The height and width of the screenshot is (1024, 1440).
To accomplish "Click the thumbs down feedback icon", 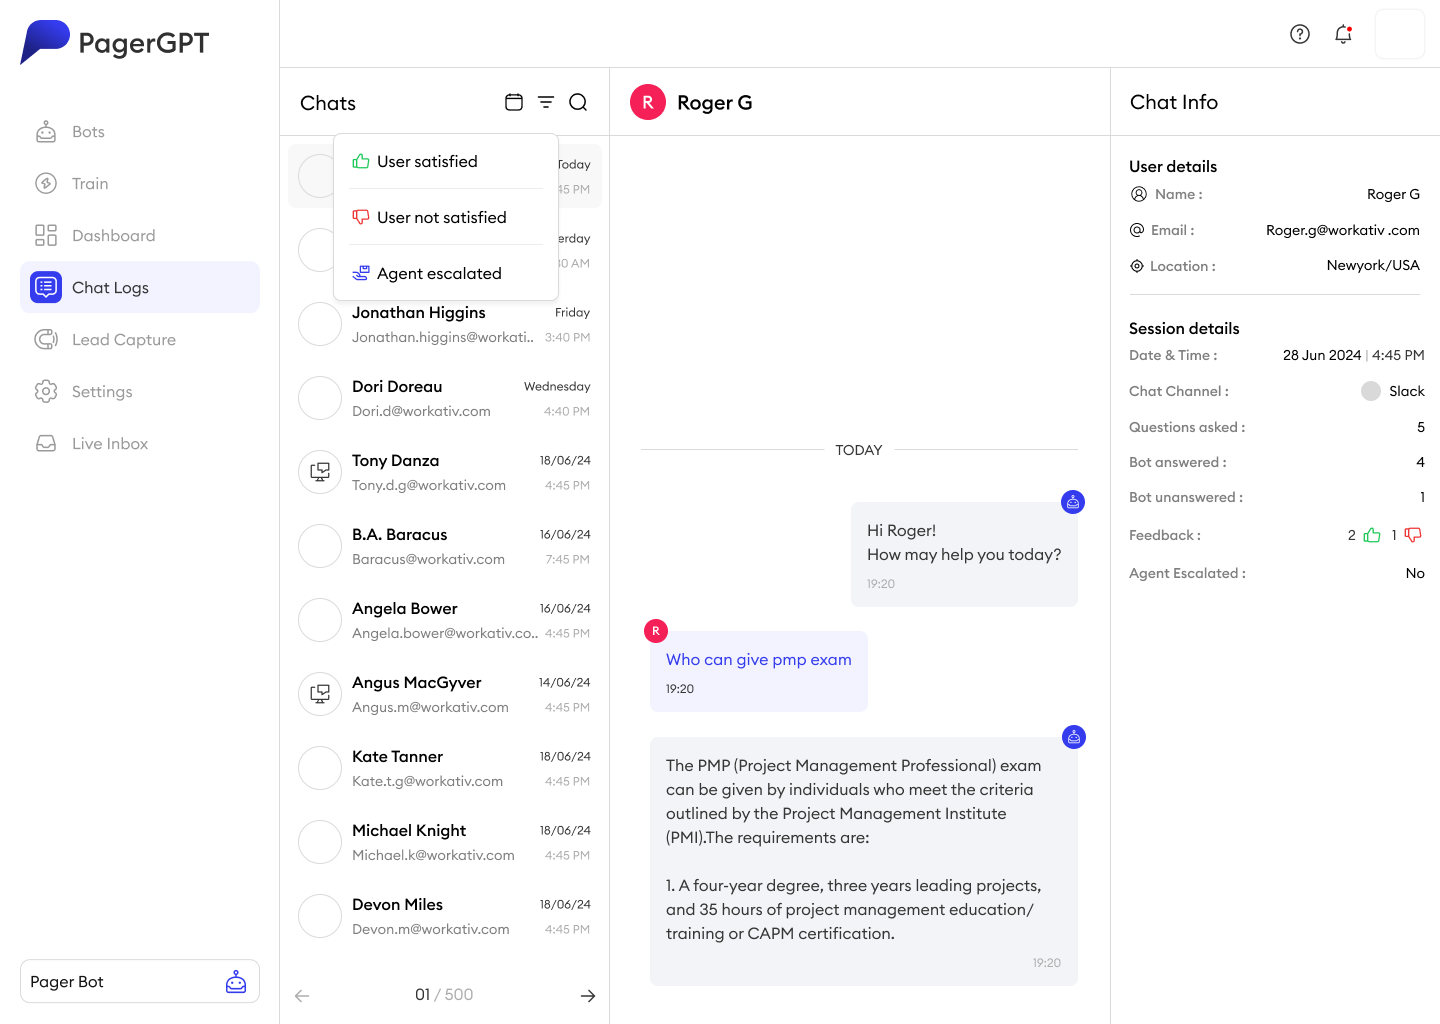I will click(x=1413, y=535).
